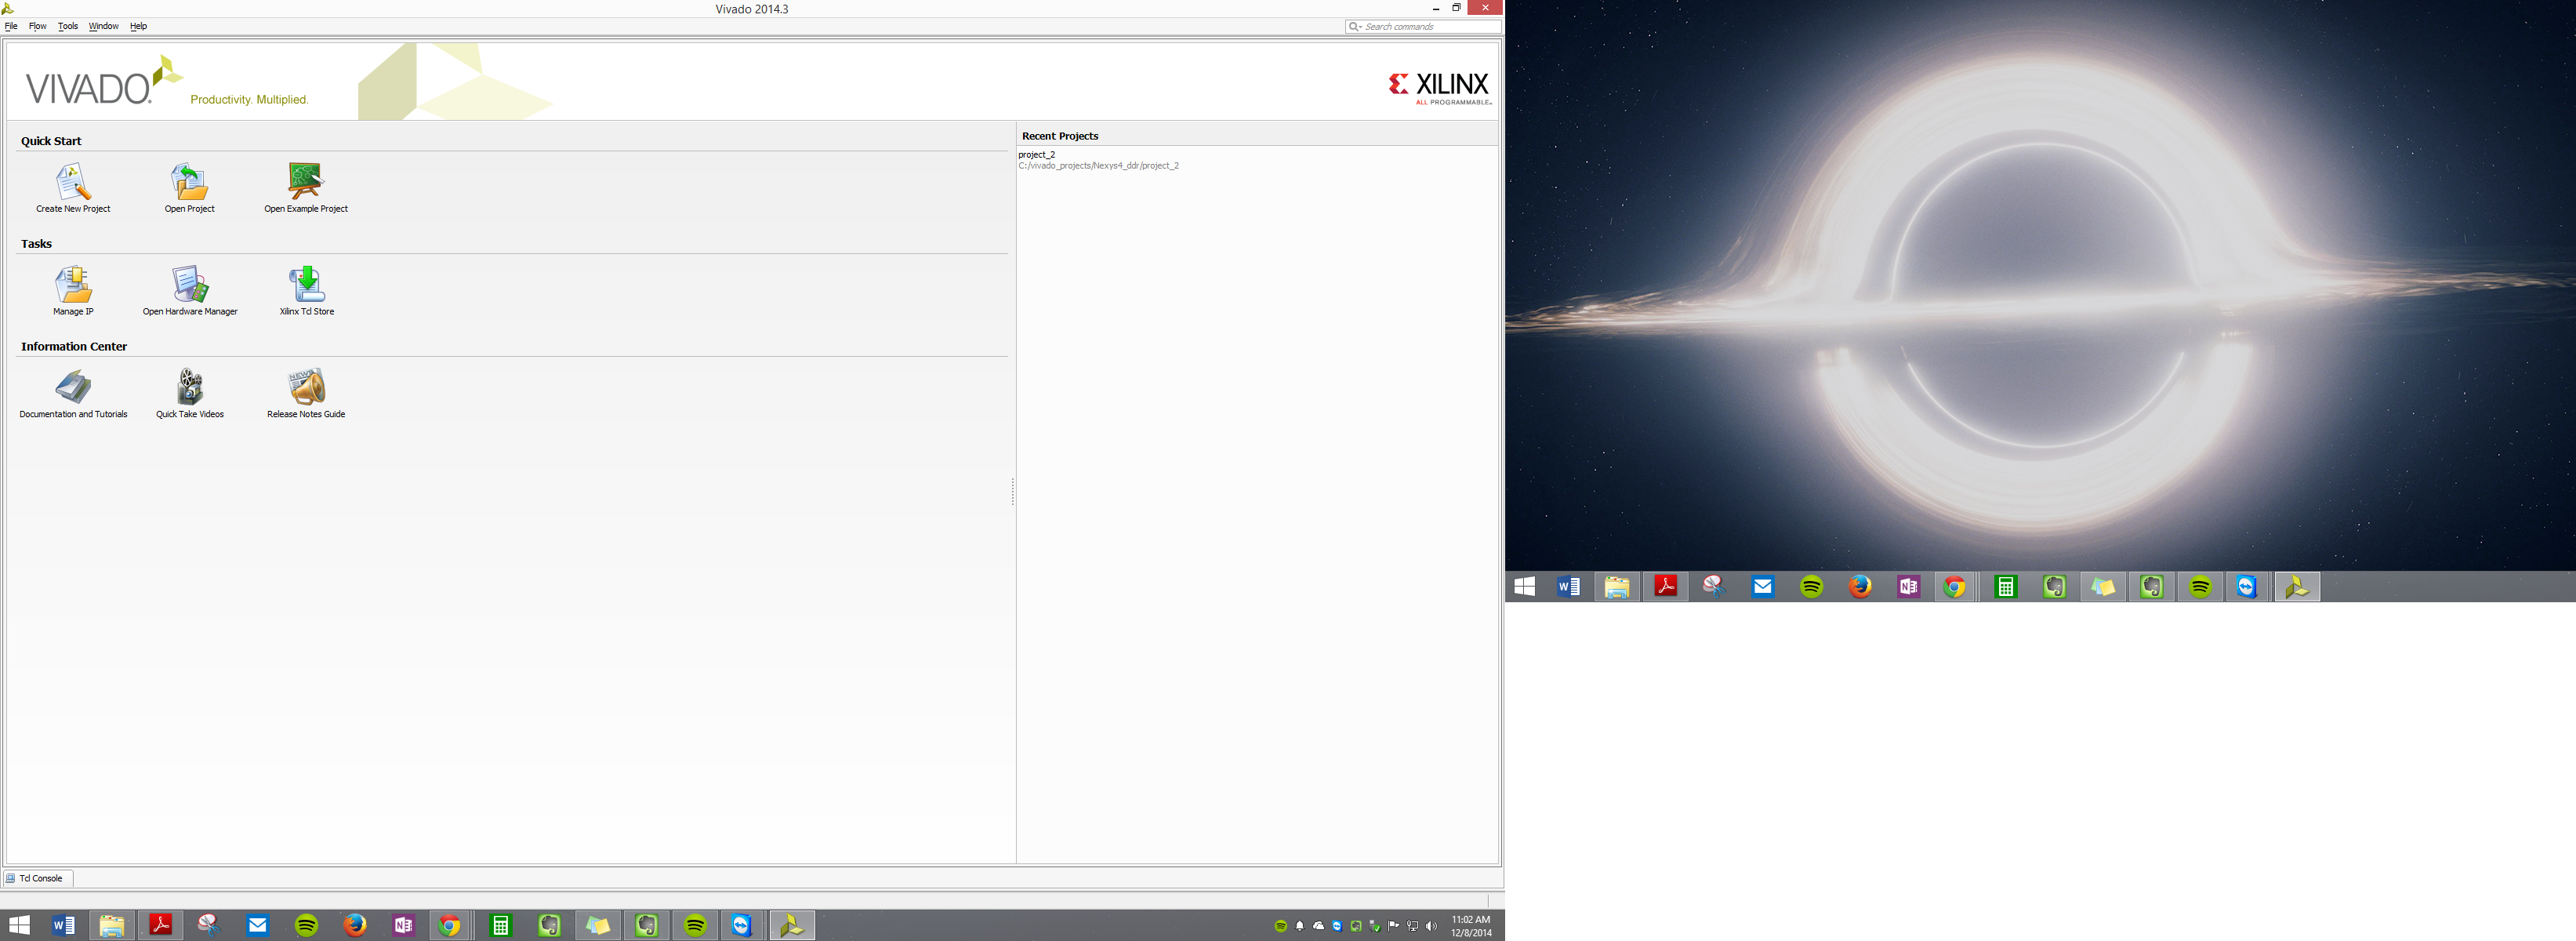Click the network tray icon
Image resolution: width=2576 pixels, height=941 pixels.
pyautogui.click(x=1412, y=926)
